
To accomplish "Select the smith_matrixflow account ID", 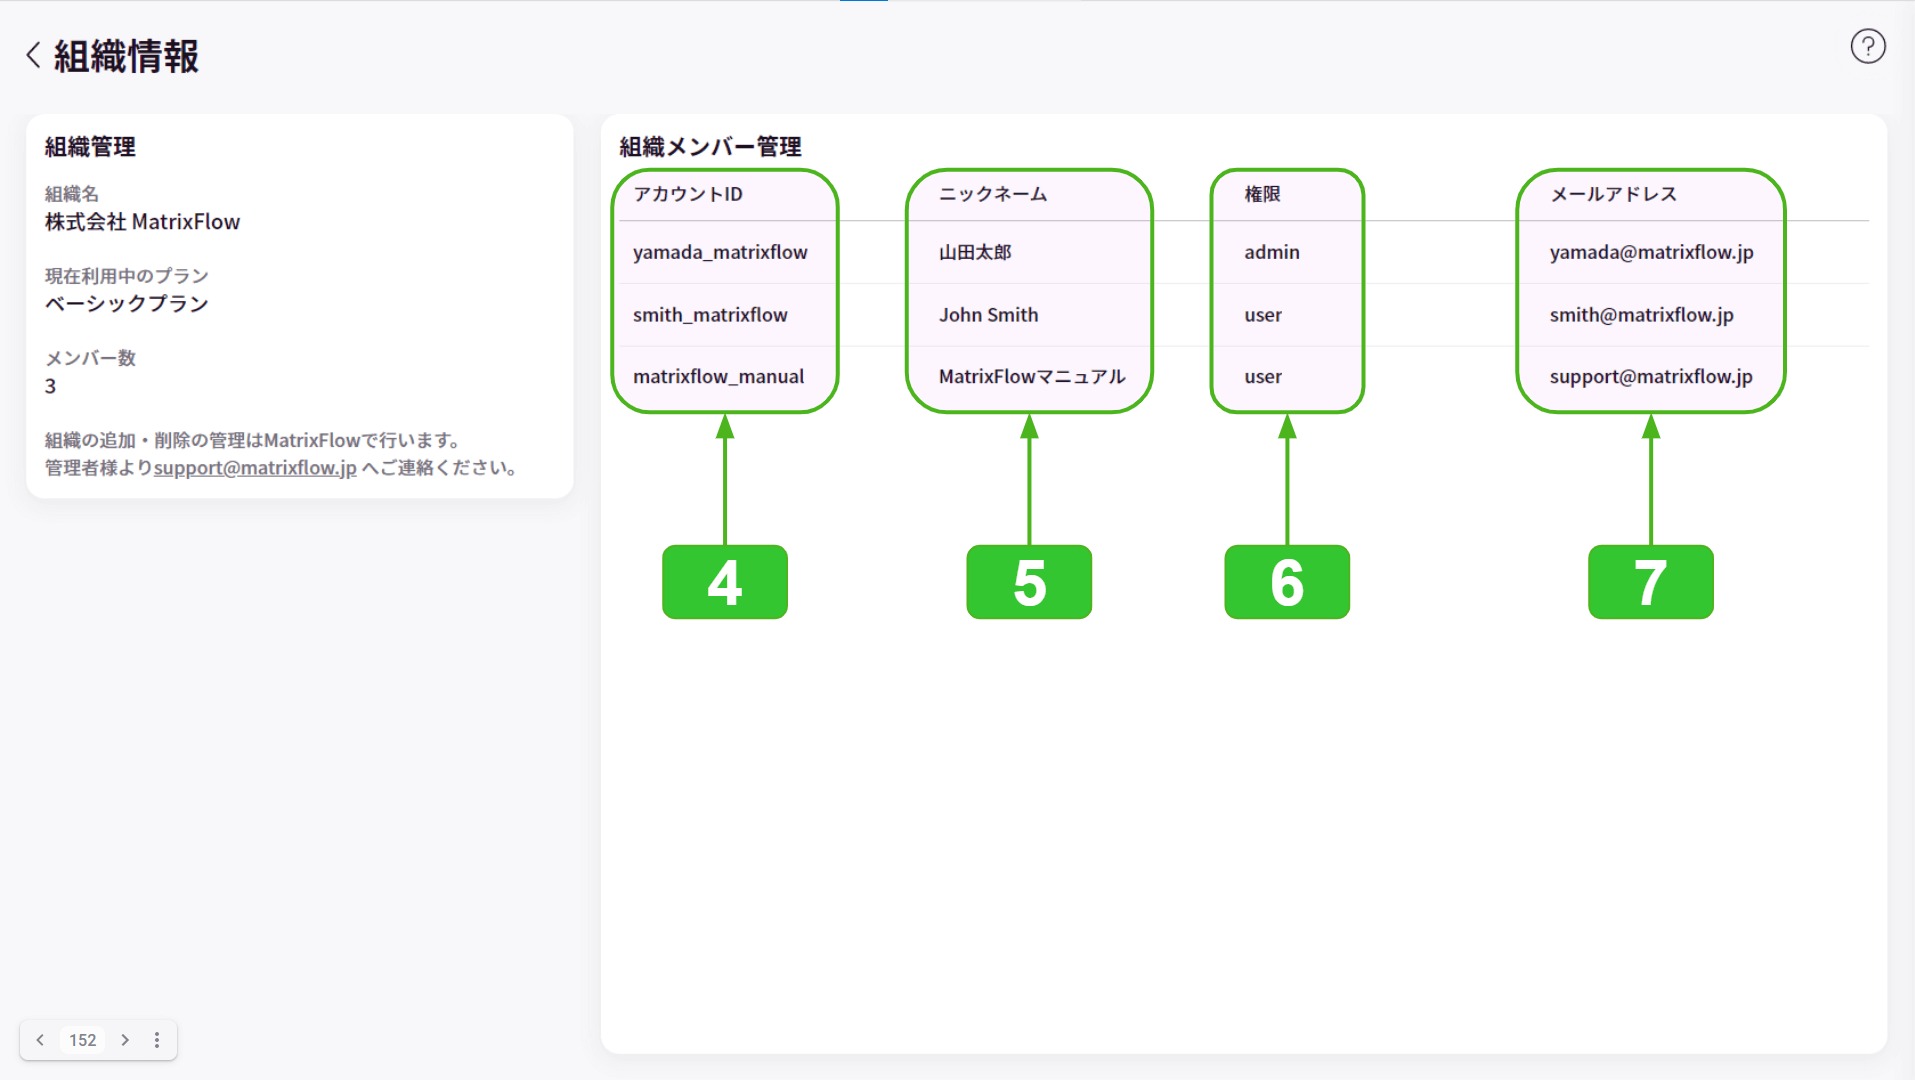I will coord(710,315).
